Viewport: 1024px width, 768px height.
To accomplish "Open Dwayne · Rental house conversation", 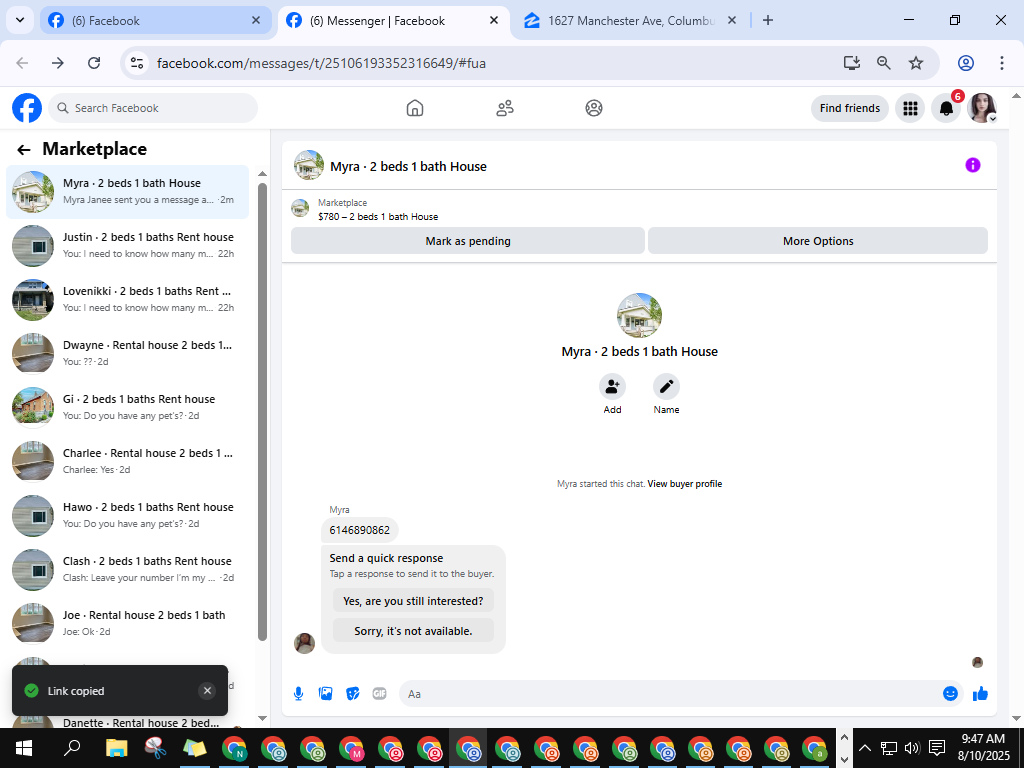I will point(127,353).
